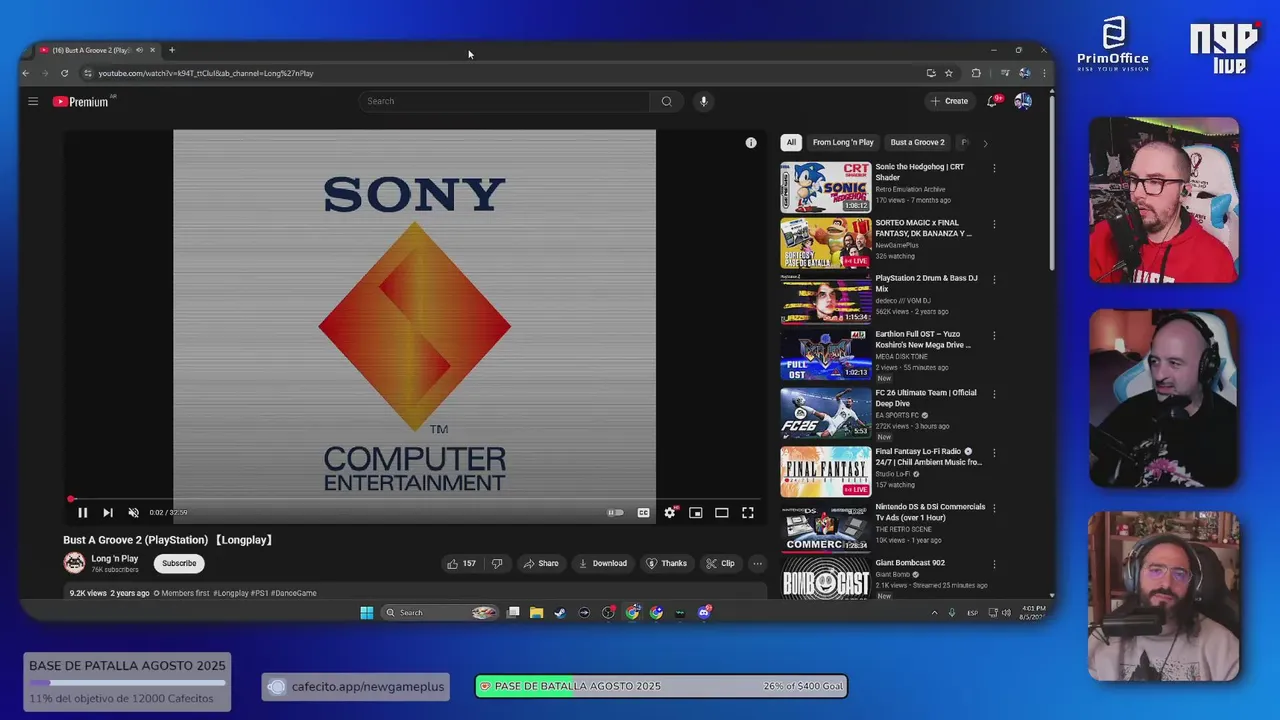Open YouTube notifications bell
Viewport: 1280px width, 720px height.
click(x=993, y=101)
